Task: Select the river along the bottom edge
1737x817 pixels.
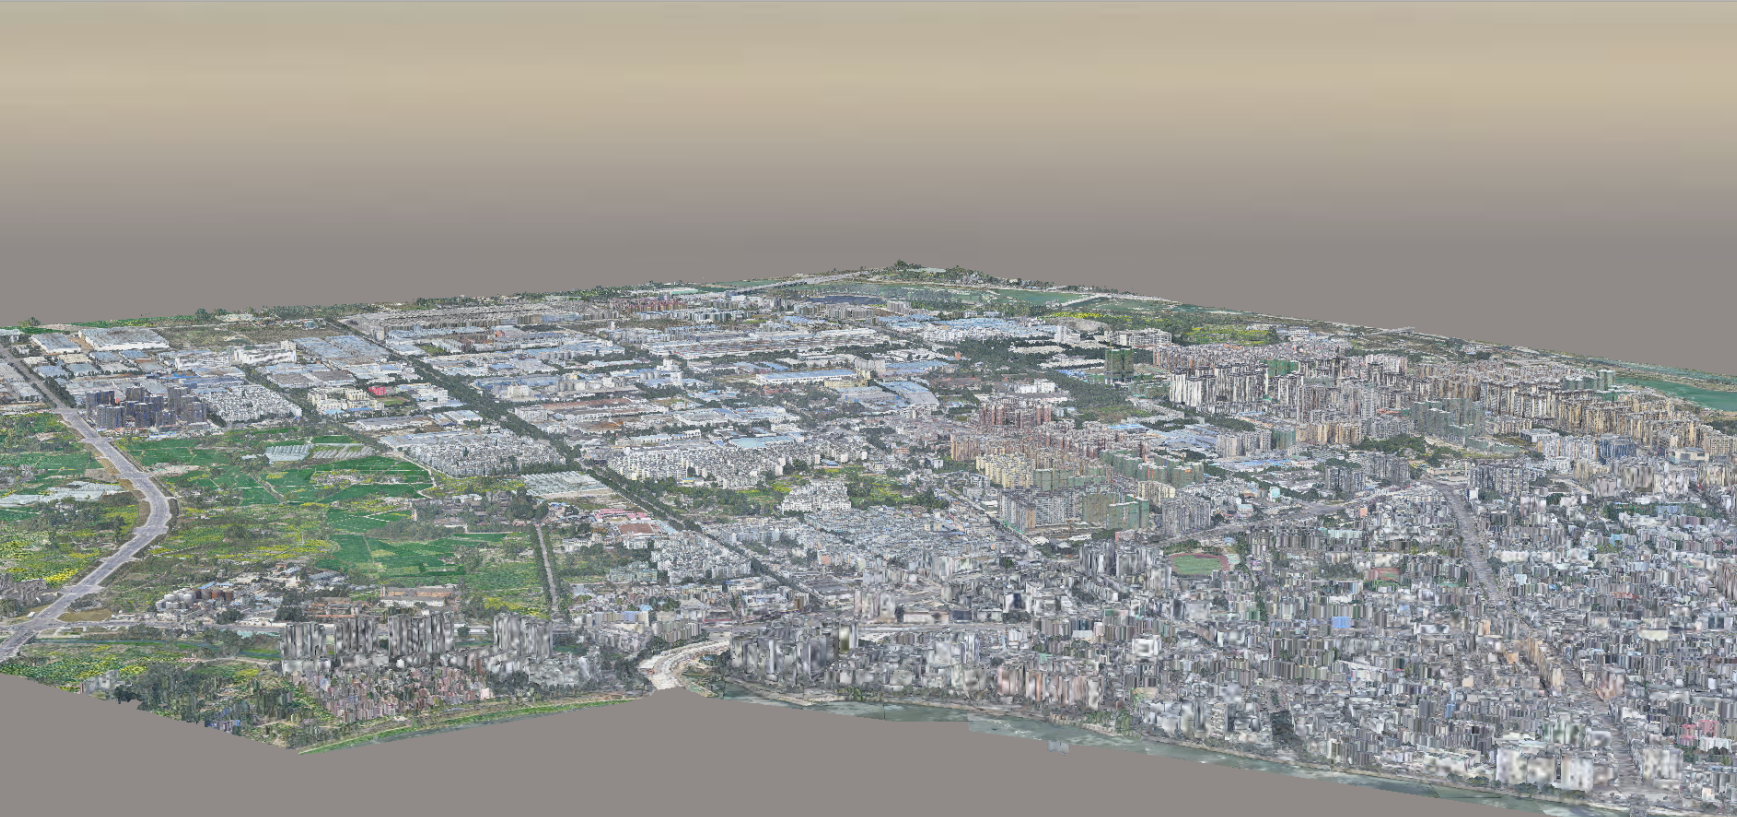Action: 1000,722
